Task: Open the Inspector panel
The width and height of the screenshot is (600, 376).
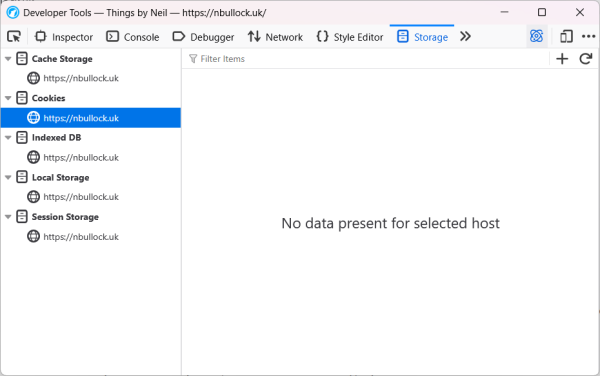Action: 64,37
